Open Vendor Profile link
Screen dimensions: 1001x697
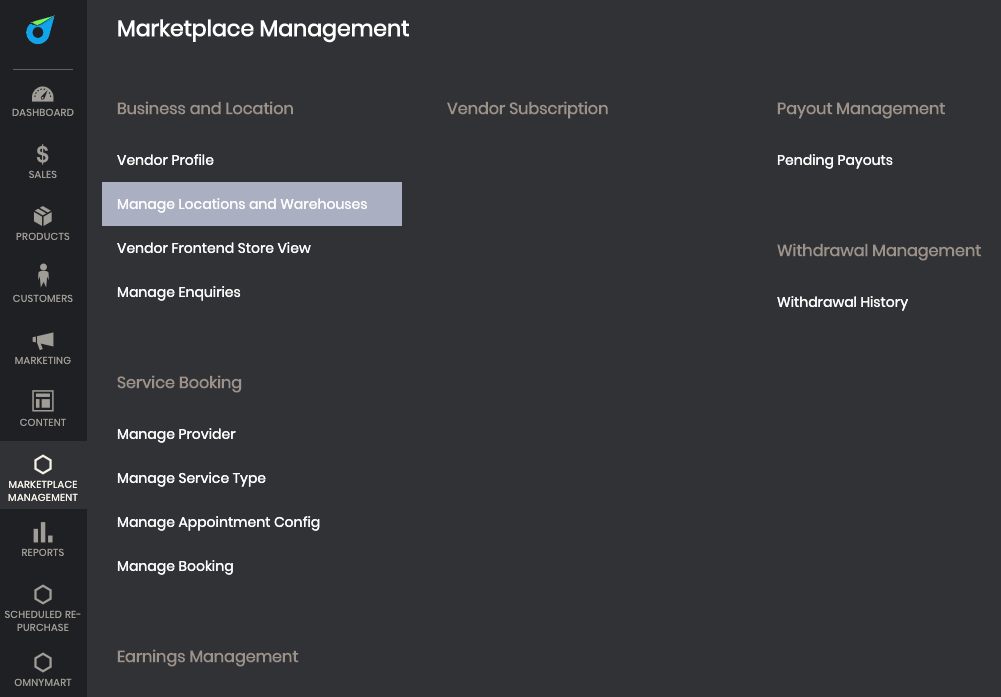165,160
